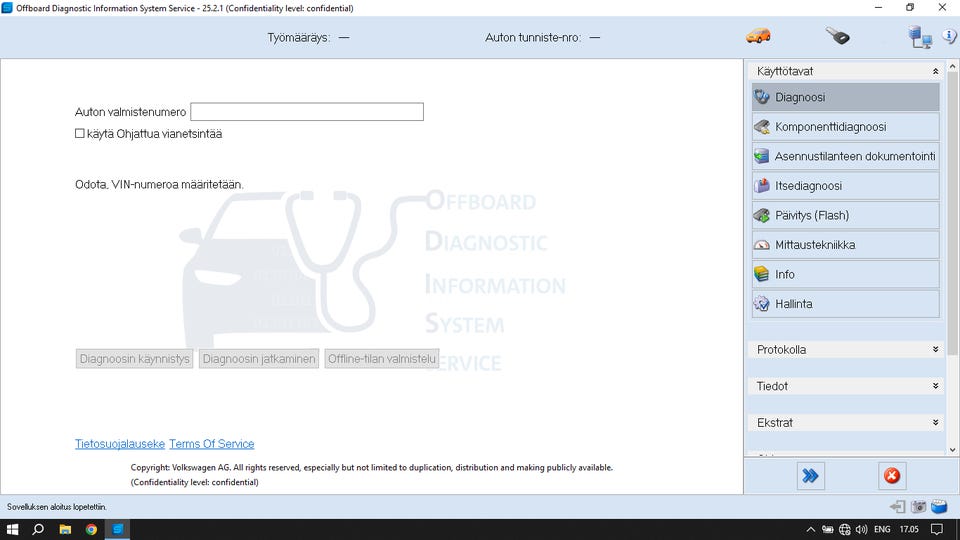Screen dimensions: 960x540
Task: Click the status text Sovelluksen aloitus lopetettiin
Action: coord(57,507)
